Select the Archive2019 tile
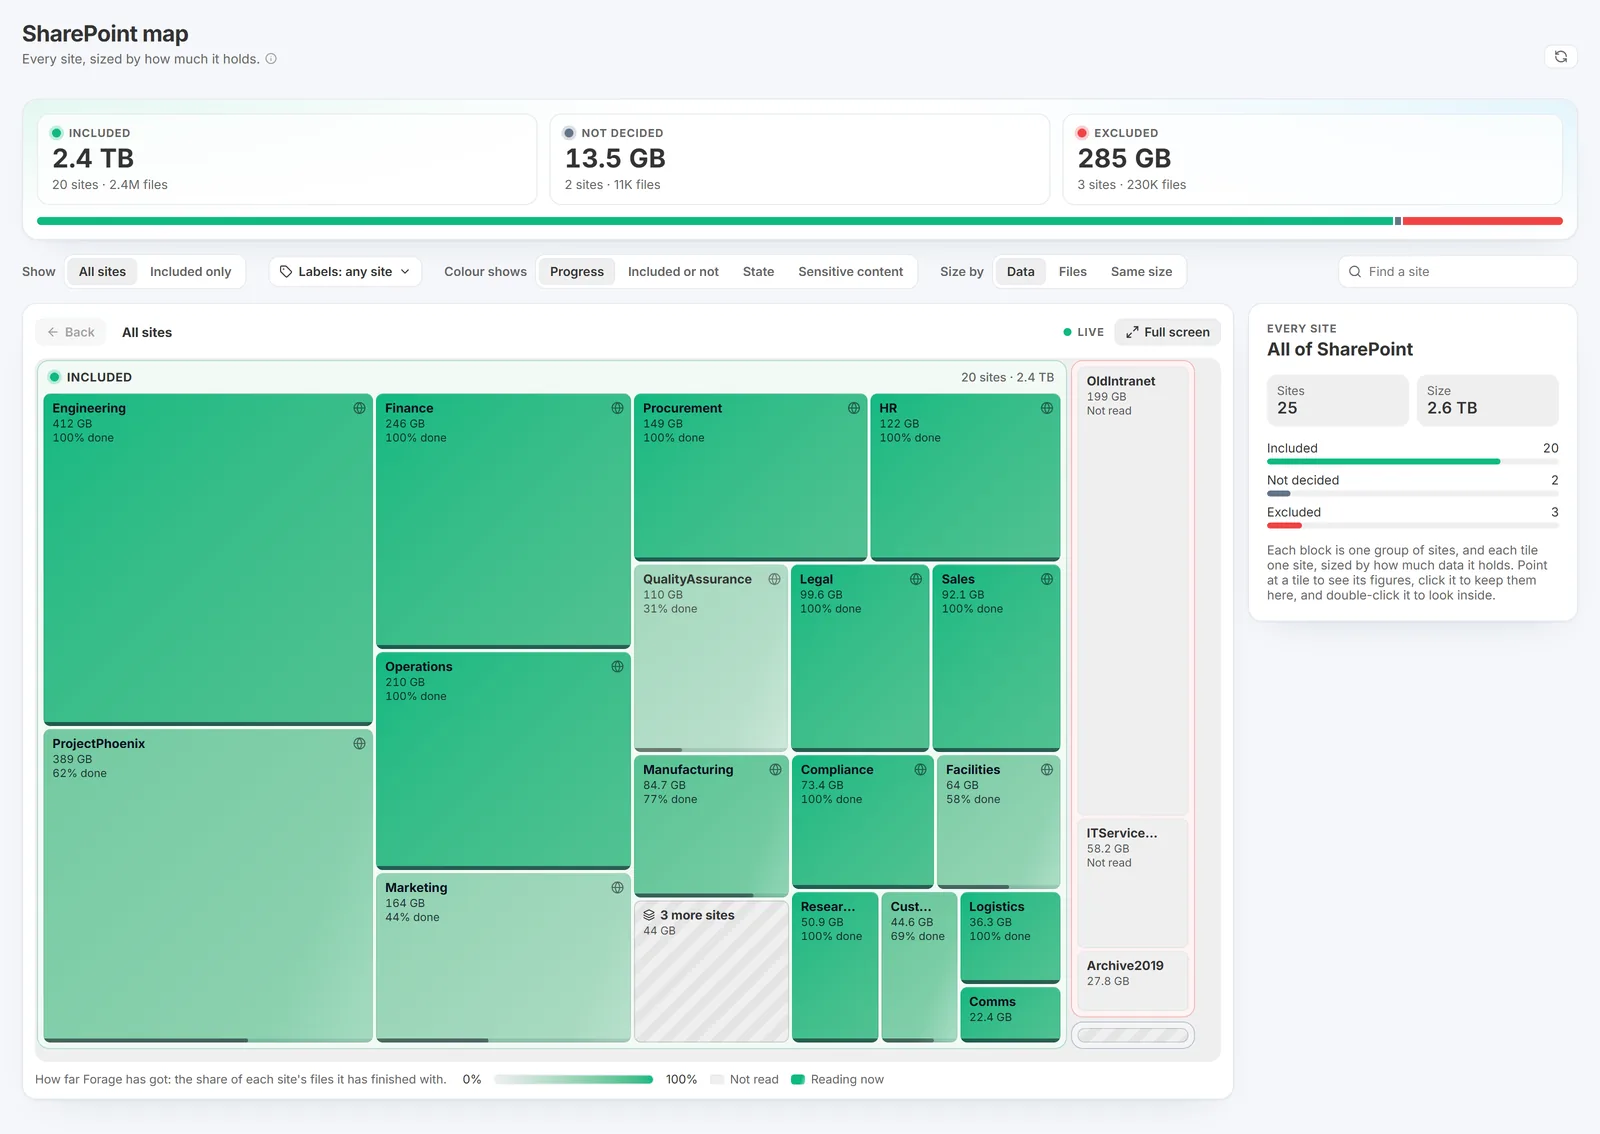This screenshot has width=1600, height=1134. pos(1132,980)
